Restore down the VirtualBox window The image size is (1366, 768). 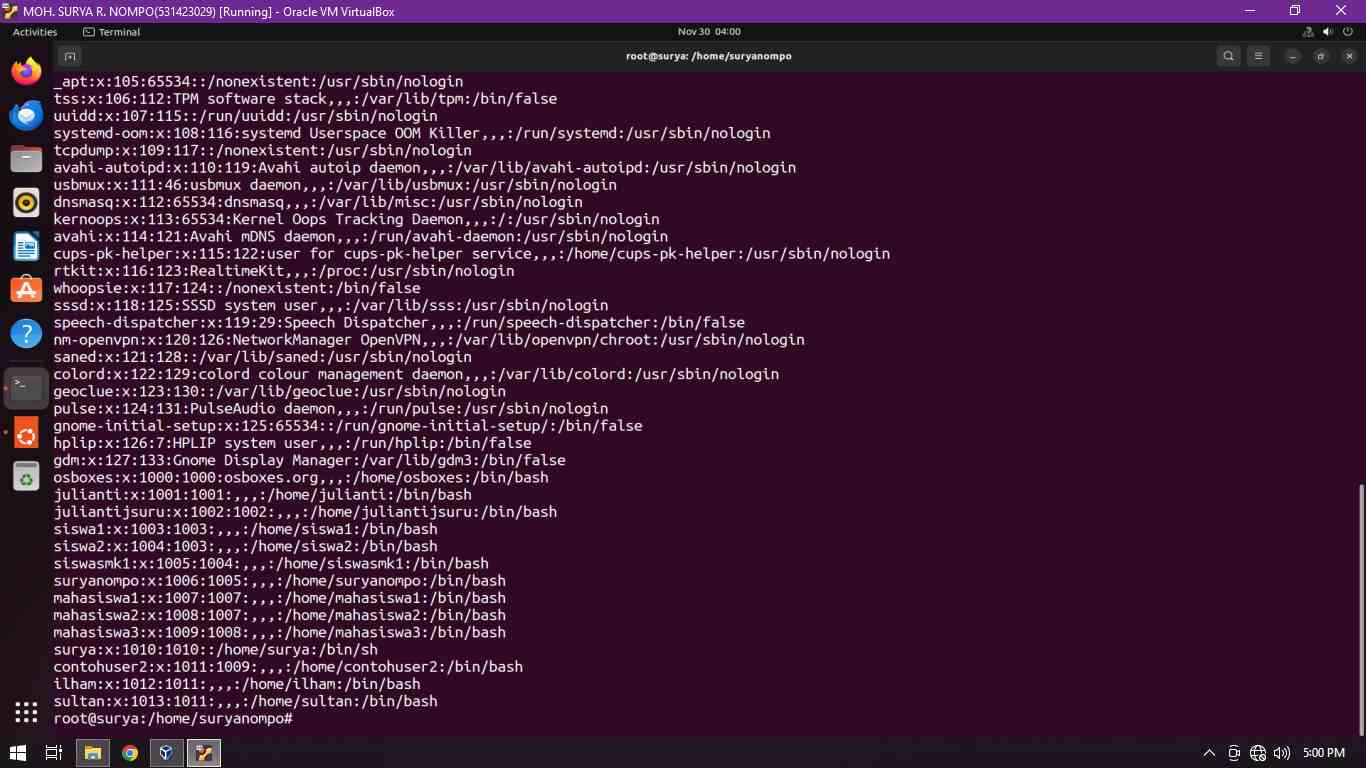coord(1295,11)
